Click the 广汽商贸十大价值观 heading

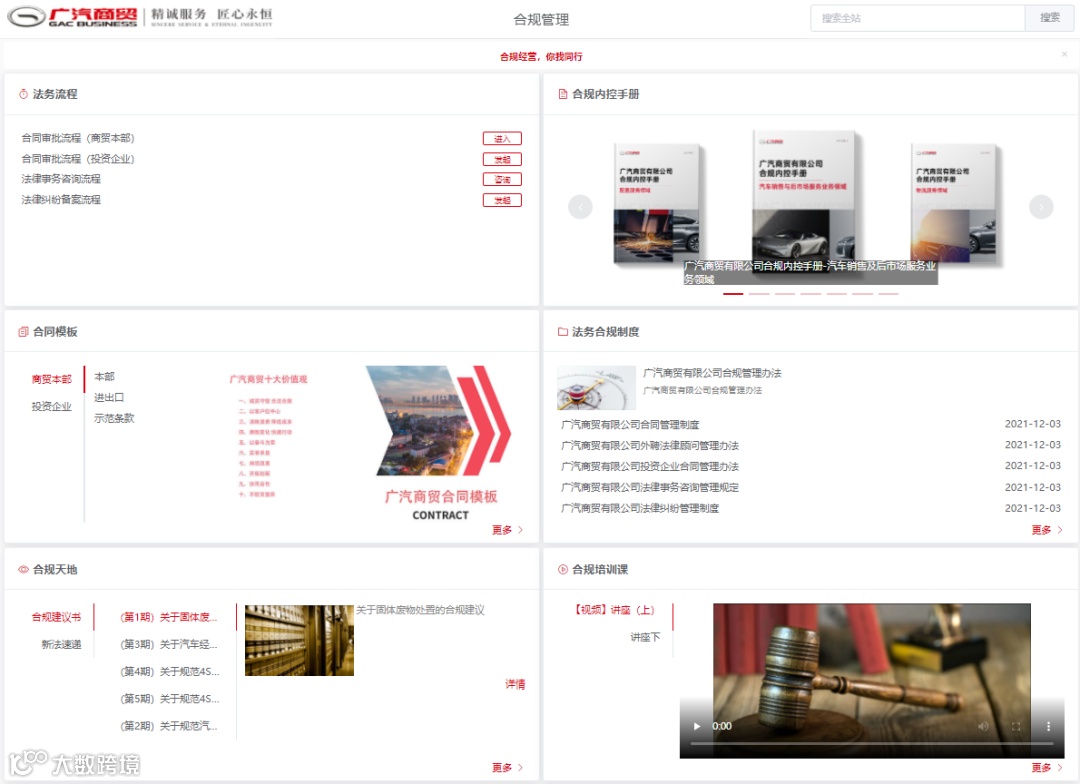268,379
